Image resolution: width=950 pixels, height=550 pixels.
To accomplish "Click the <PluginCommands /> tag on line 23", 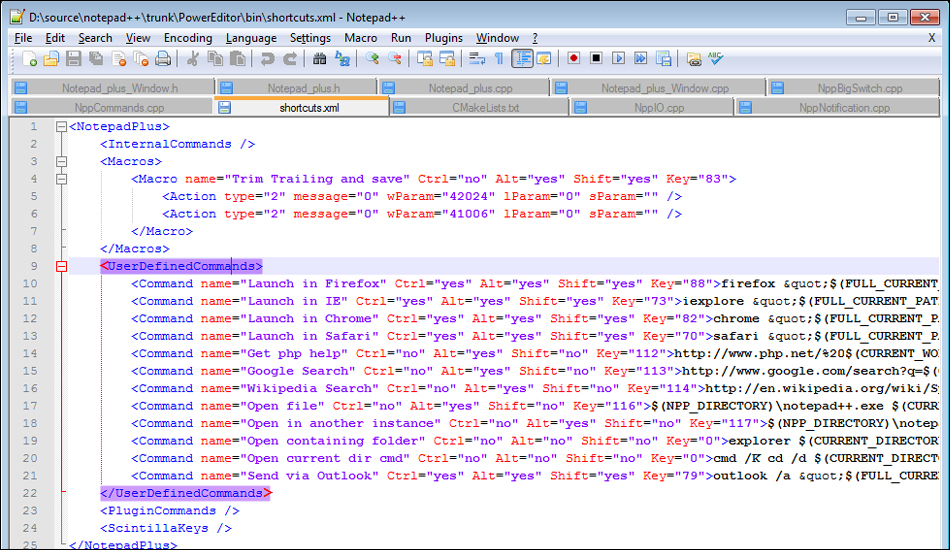I will (x=170, y=511).
